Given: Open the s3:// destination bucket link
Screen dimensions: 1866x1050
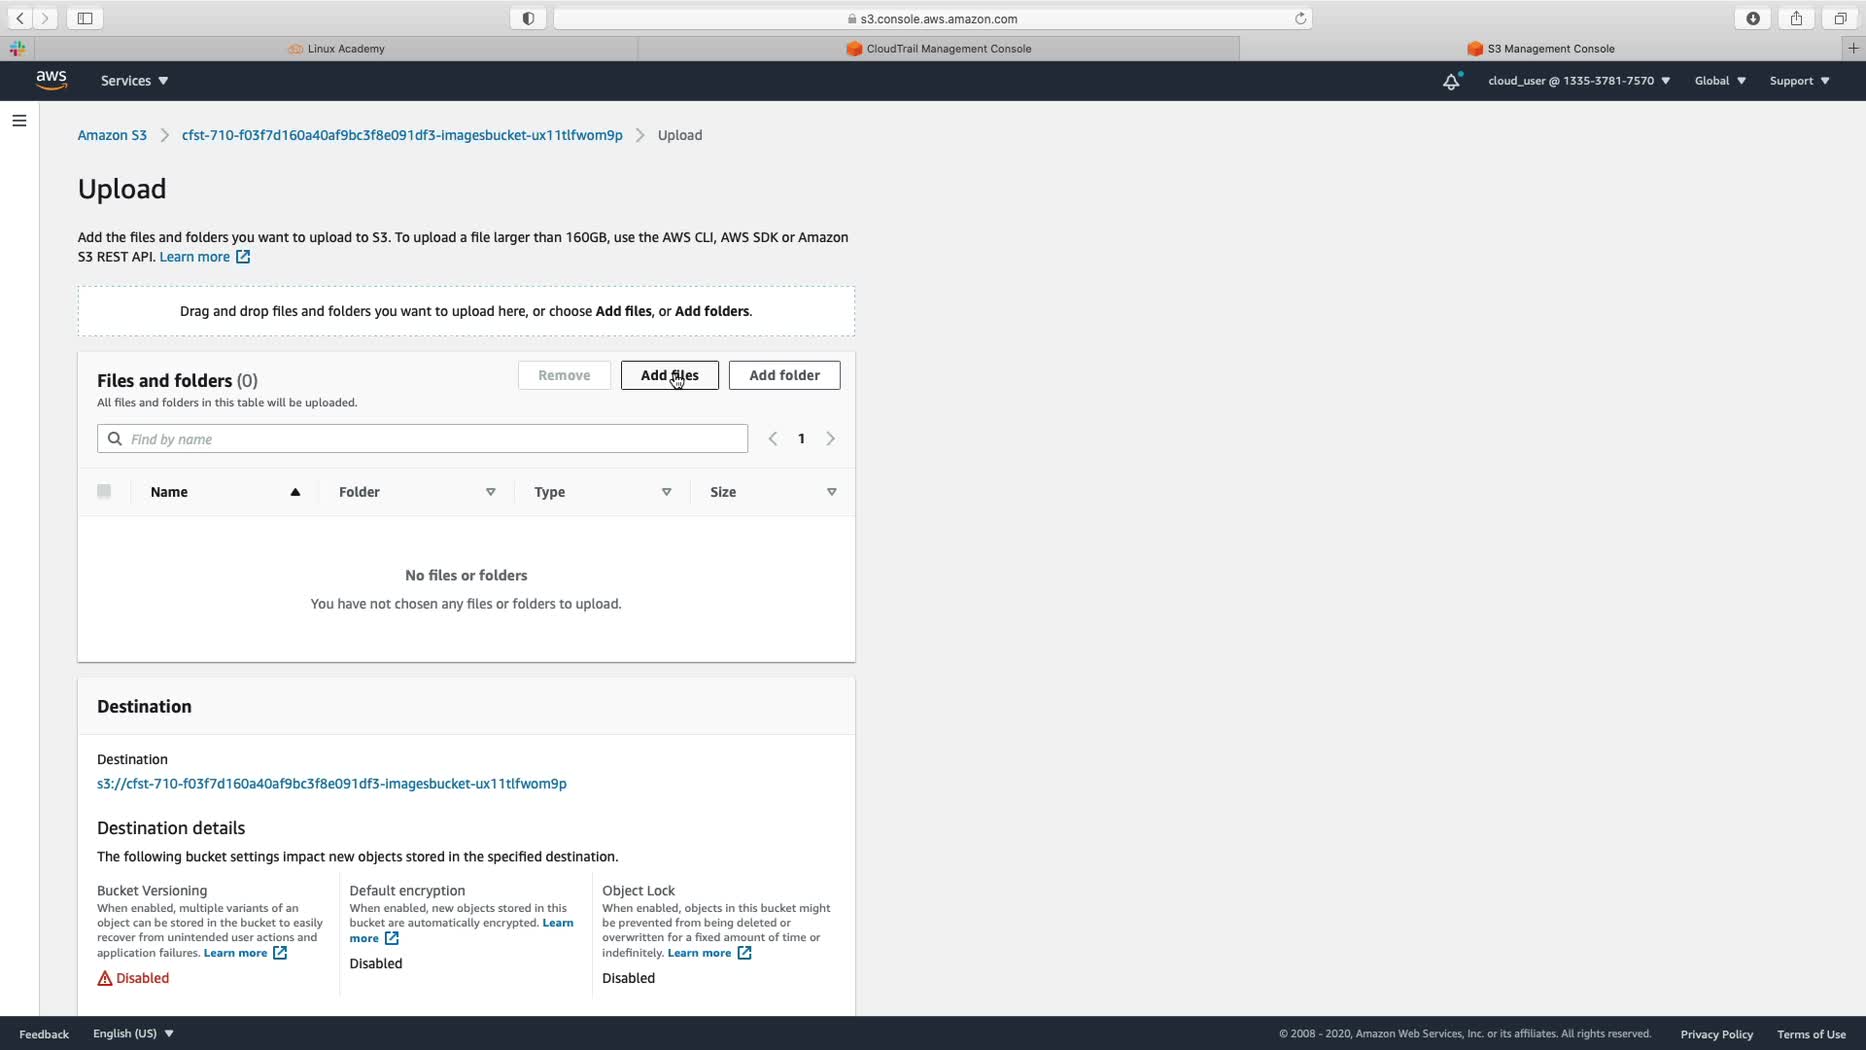Looking at the screenshot, I should pyautogui.click(x=332, y=784).
